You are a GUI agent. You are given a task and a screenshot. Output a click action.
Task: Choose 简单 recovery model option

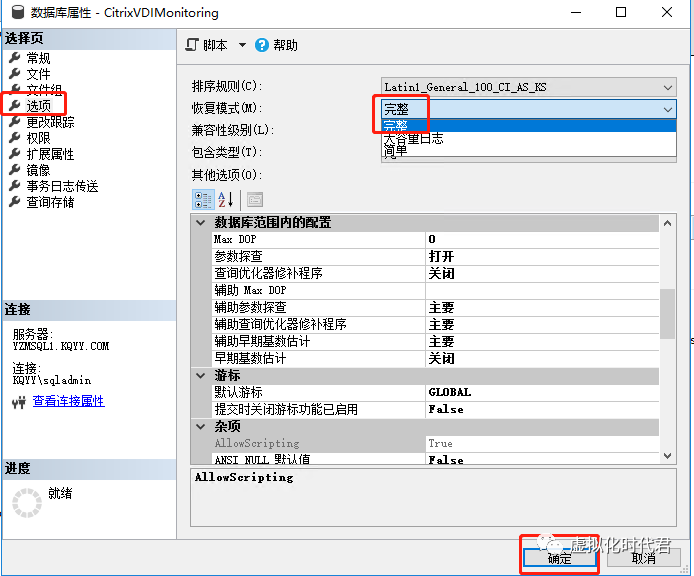528,151
